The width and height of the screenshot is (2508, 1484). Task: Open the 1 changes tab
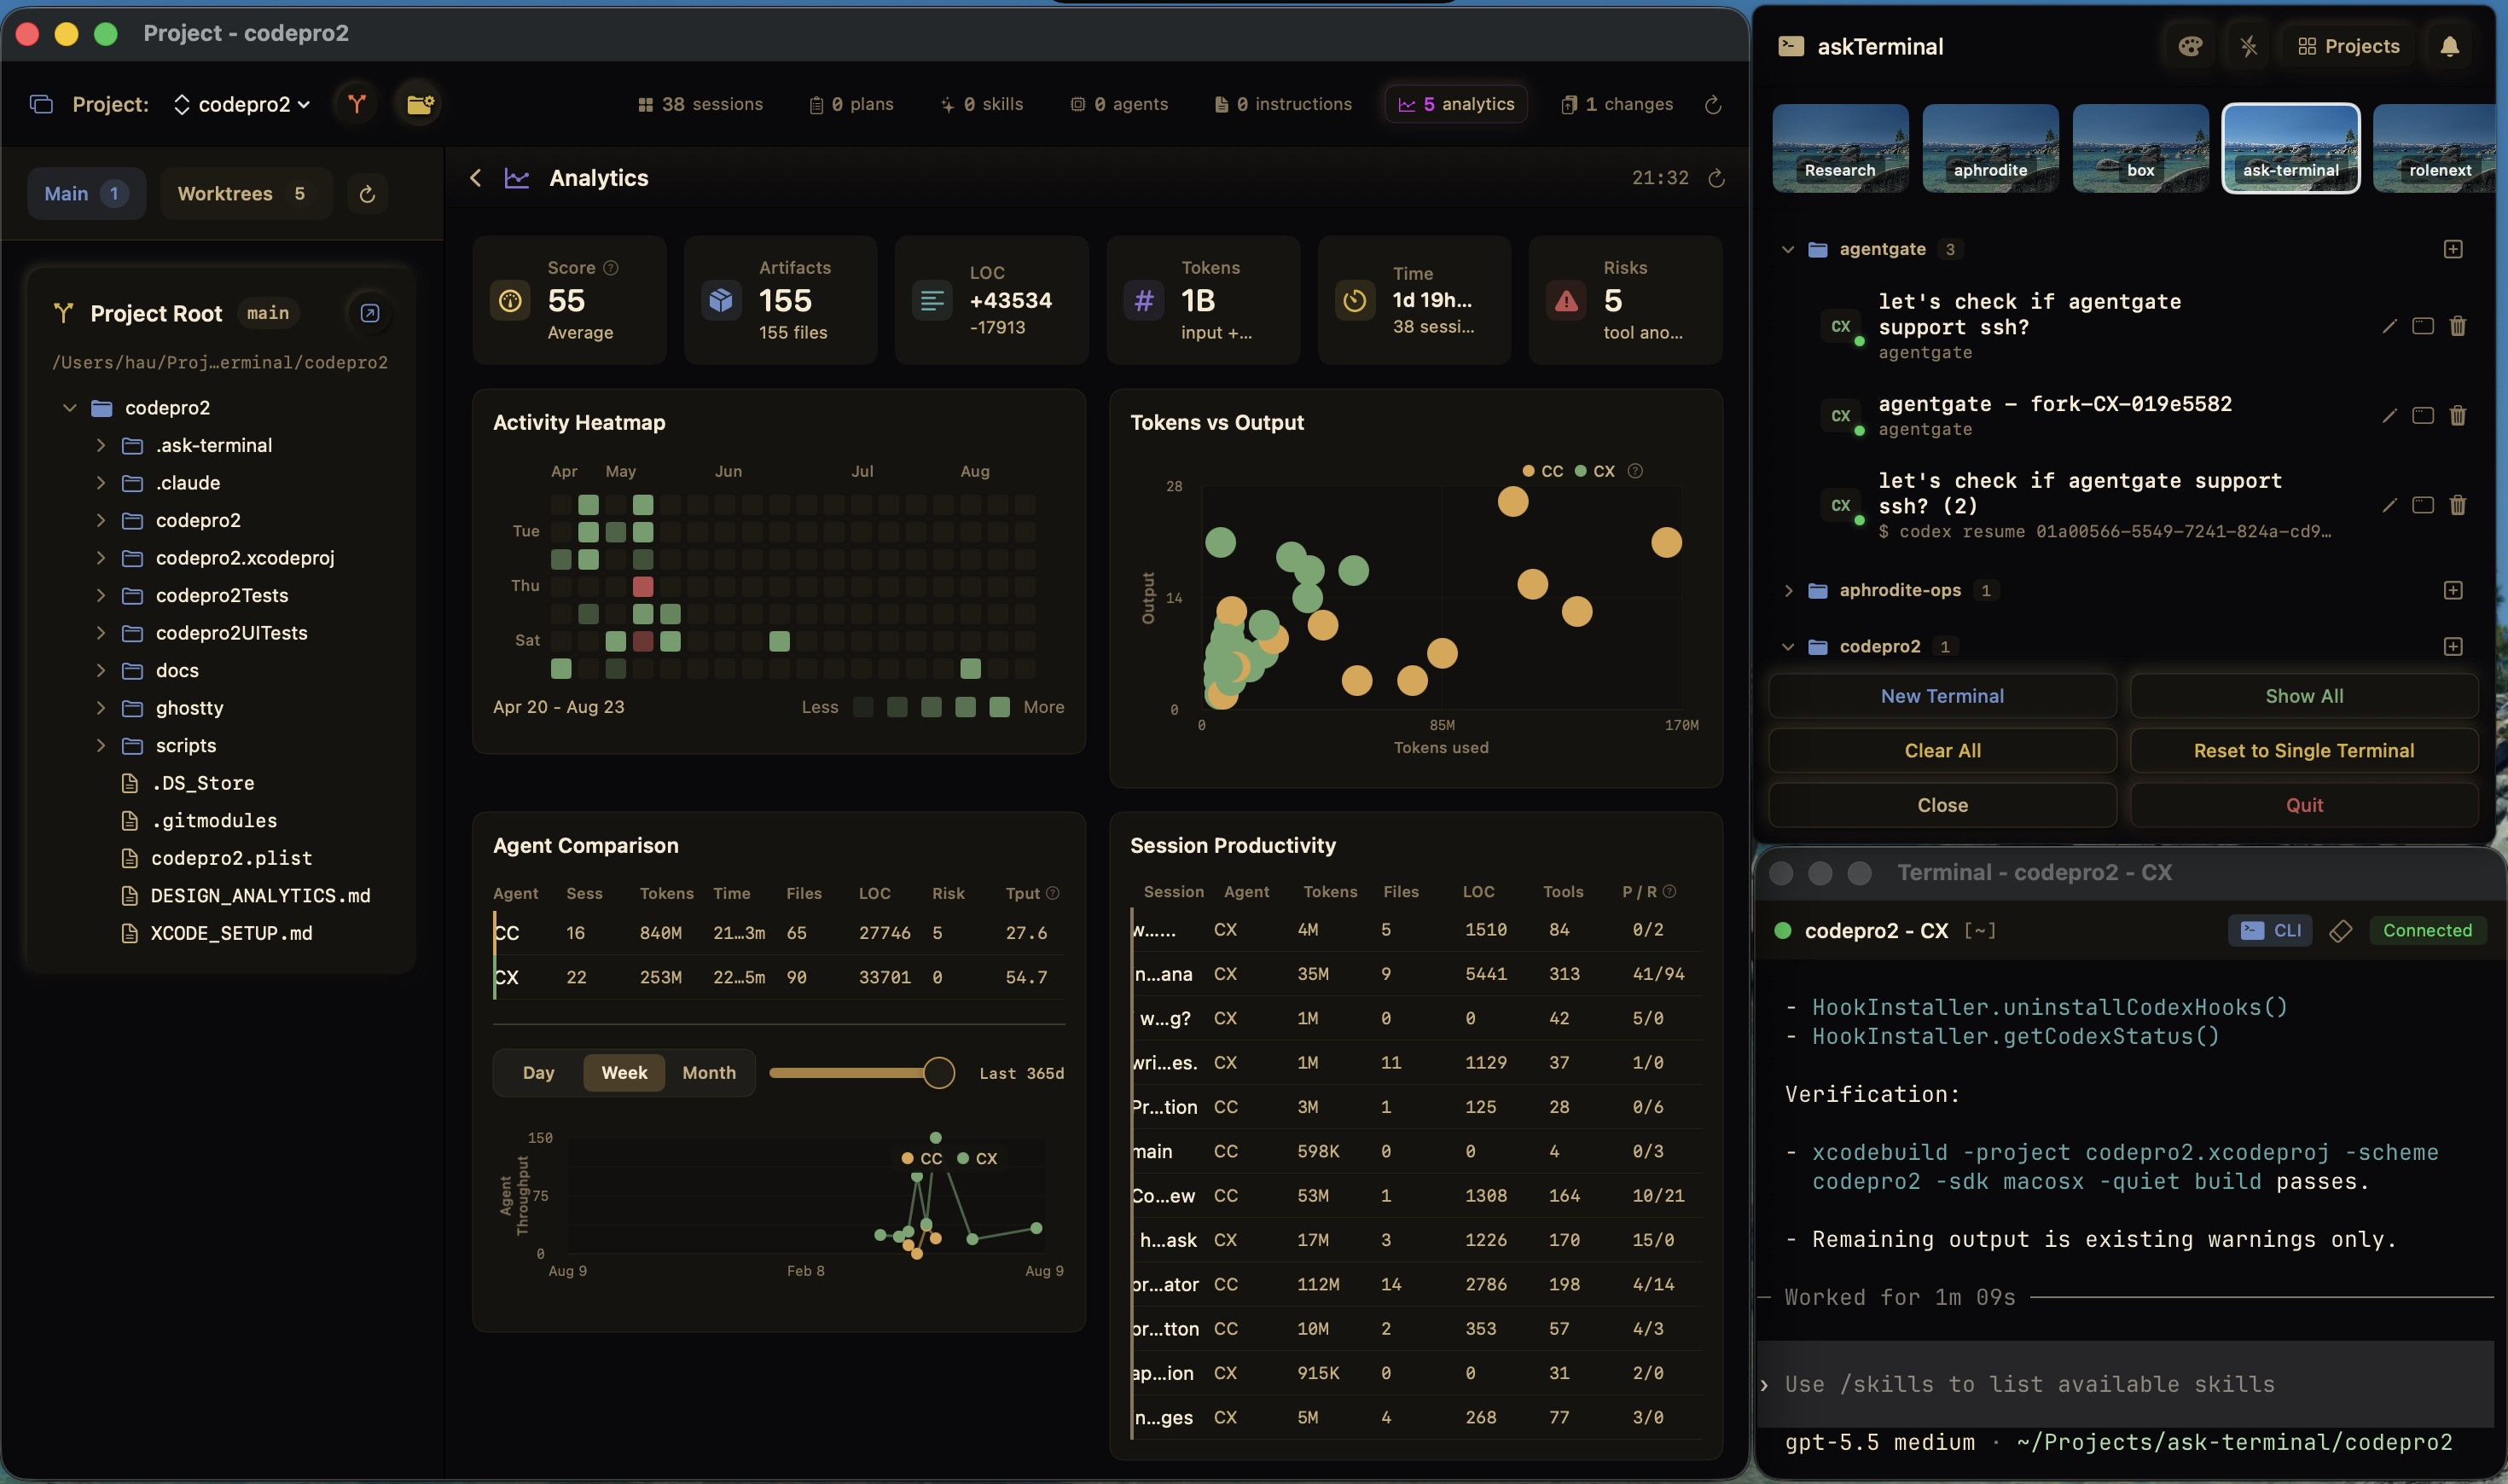point(1617,104)
